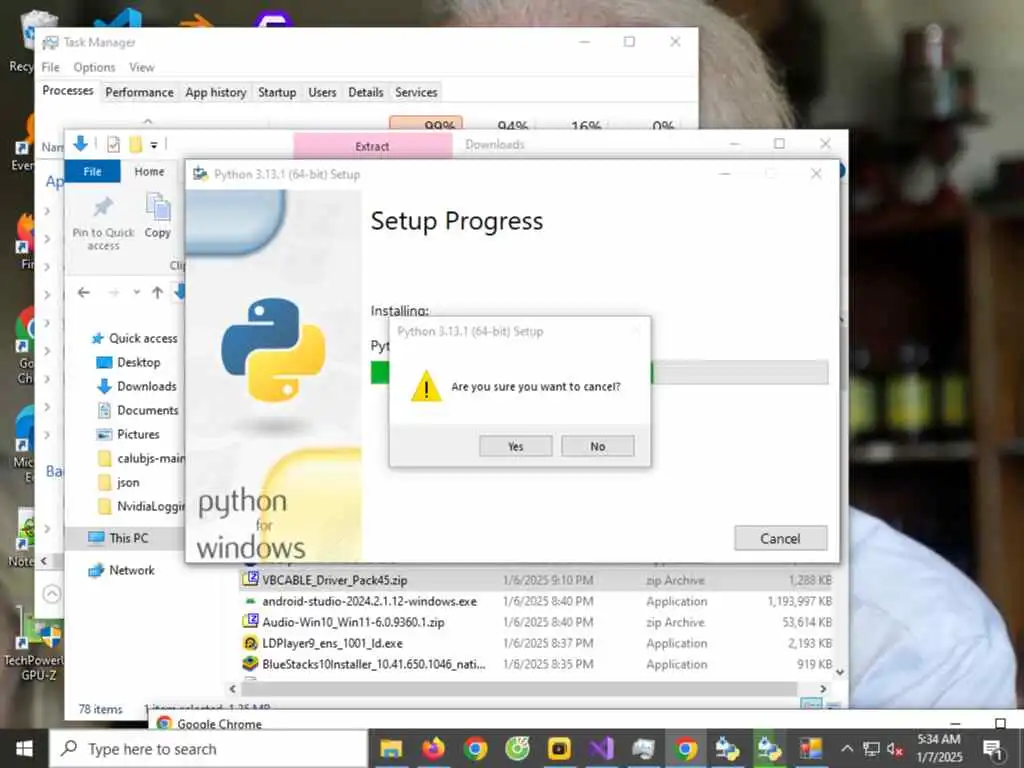Open Chrome icon beside Firefox on taskbar
1024x768 pixels.
pyautogui.click(x=475, y=748)
